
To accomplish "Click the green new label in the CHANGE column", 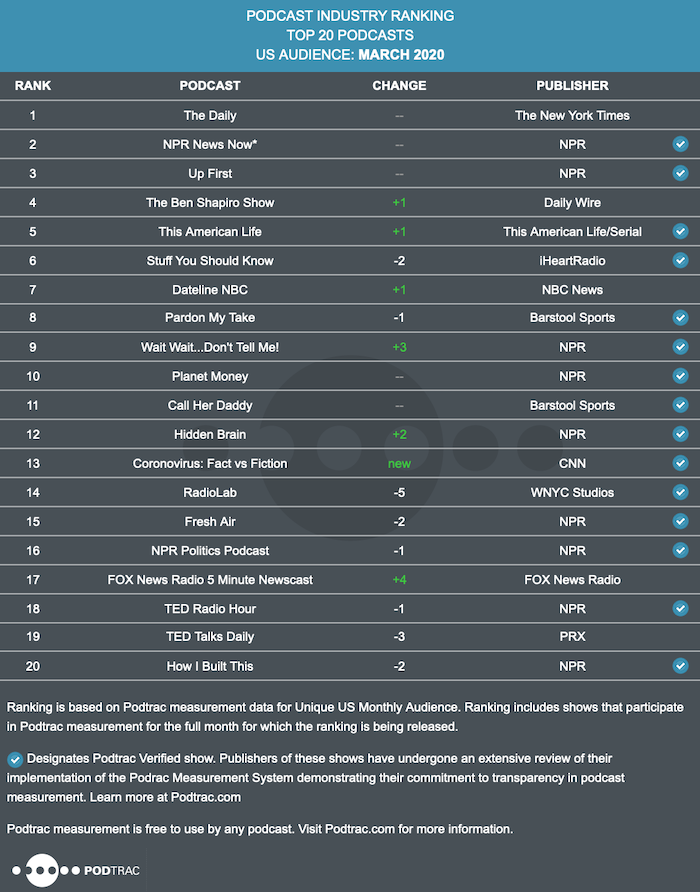I will [400, 464].
